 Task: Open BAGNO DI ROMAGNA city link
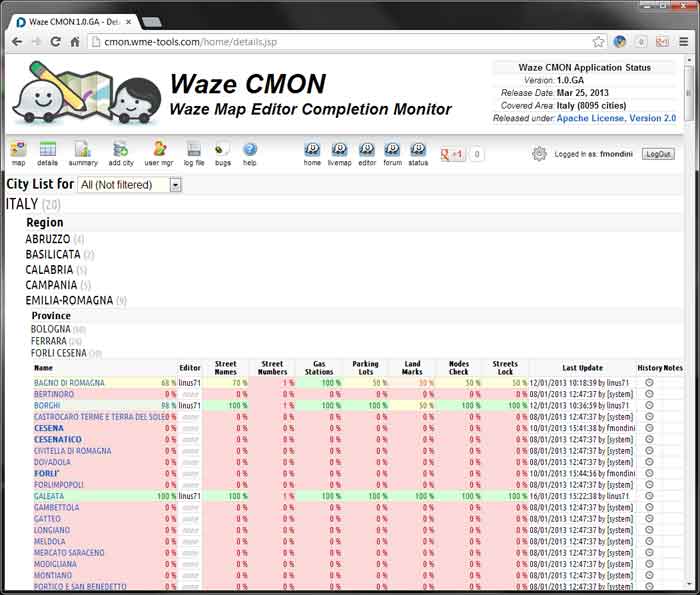click(69, 383)
